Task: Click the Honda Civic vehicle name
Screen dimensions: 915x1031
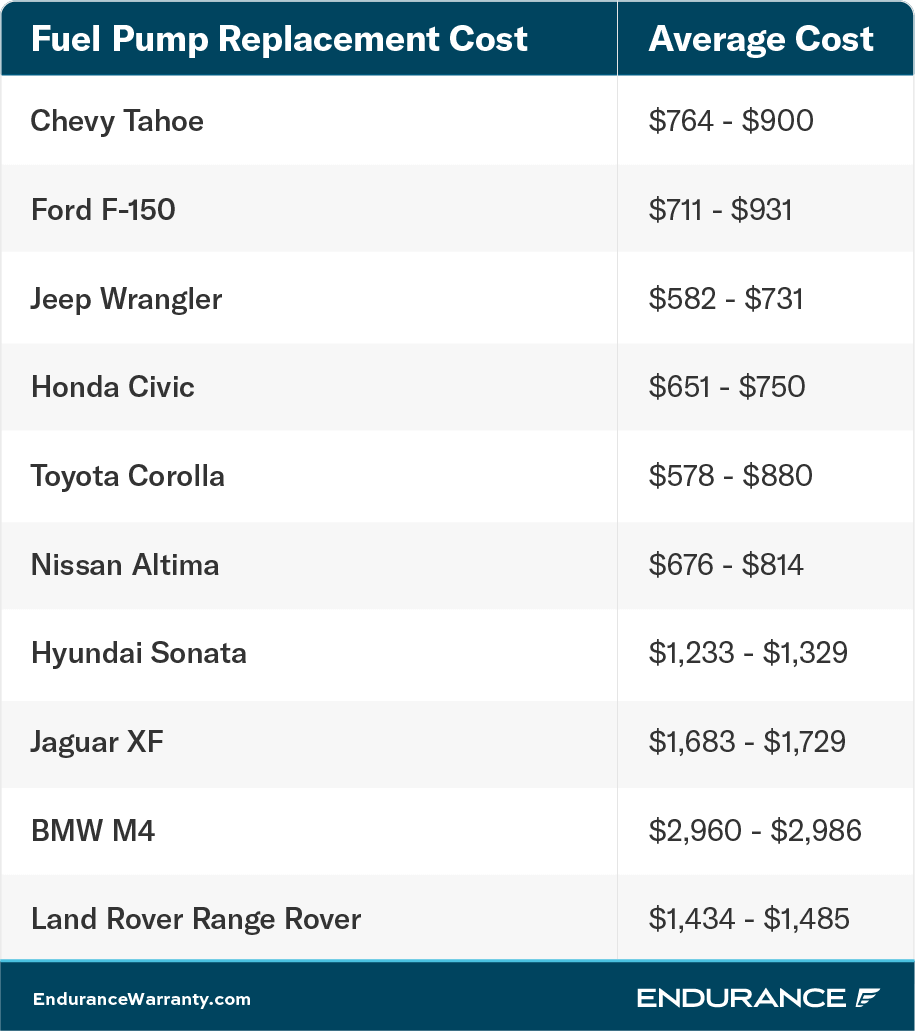Action: pos(113,387)
